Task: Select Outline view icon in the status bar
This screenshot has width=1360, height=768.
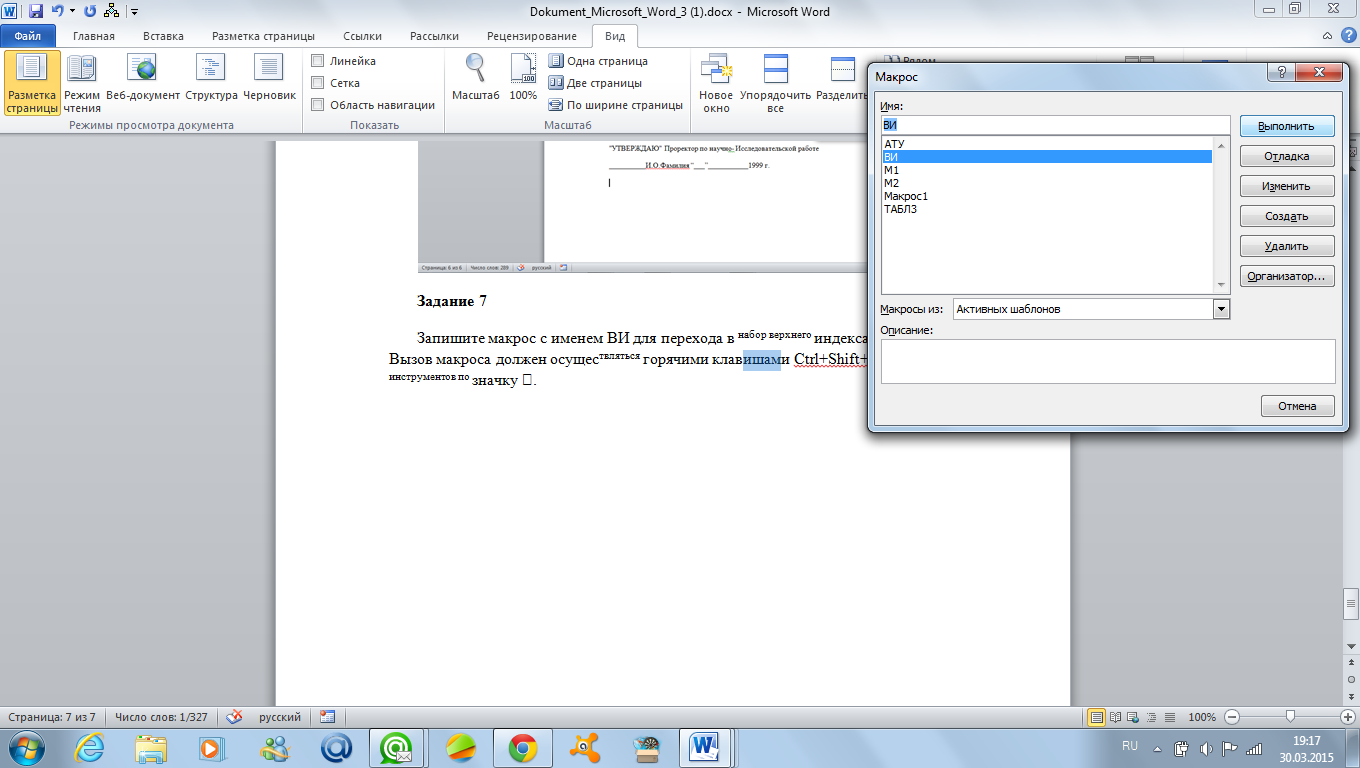Action: click(x=1152, y=717)
